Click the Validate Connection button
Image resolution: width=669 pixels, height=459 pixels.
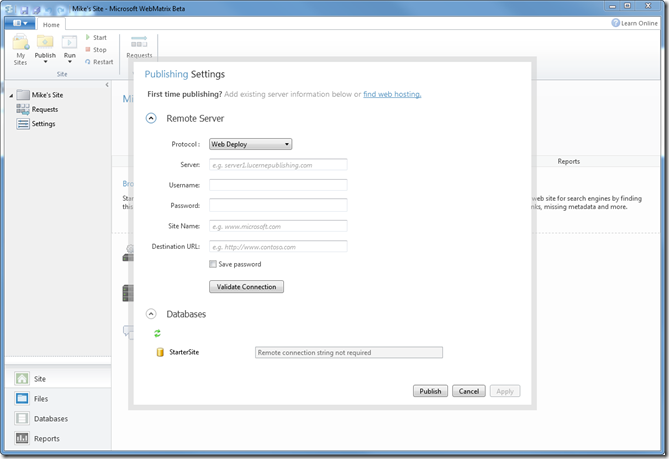pos(246,287)
